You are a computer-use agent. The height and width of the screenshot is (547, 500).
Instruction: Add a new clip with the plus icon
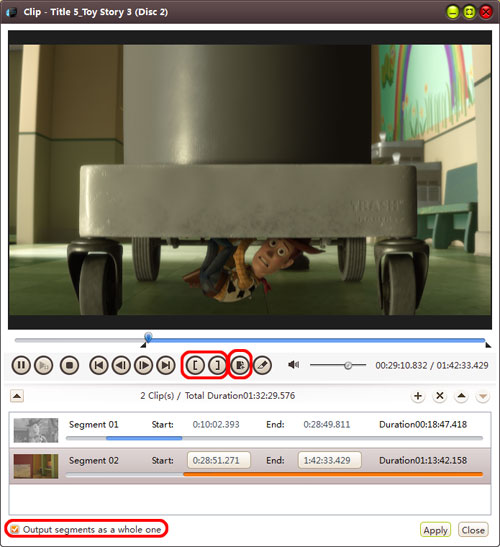coord(418,396)
